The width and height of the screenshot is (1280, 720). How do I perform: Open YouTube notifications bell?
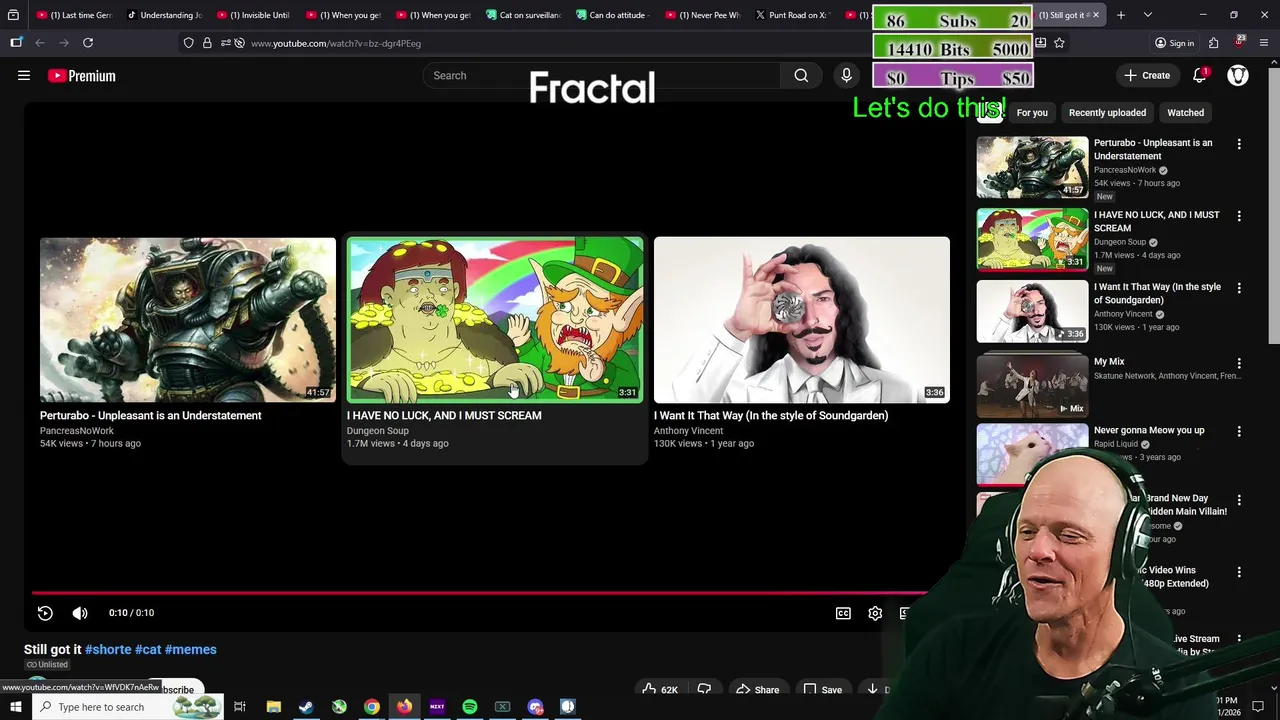pos(1200,75)
